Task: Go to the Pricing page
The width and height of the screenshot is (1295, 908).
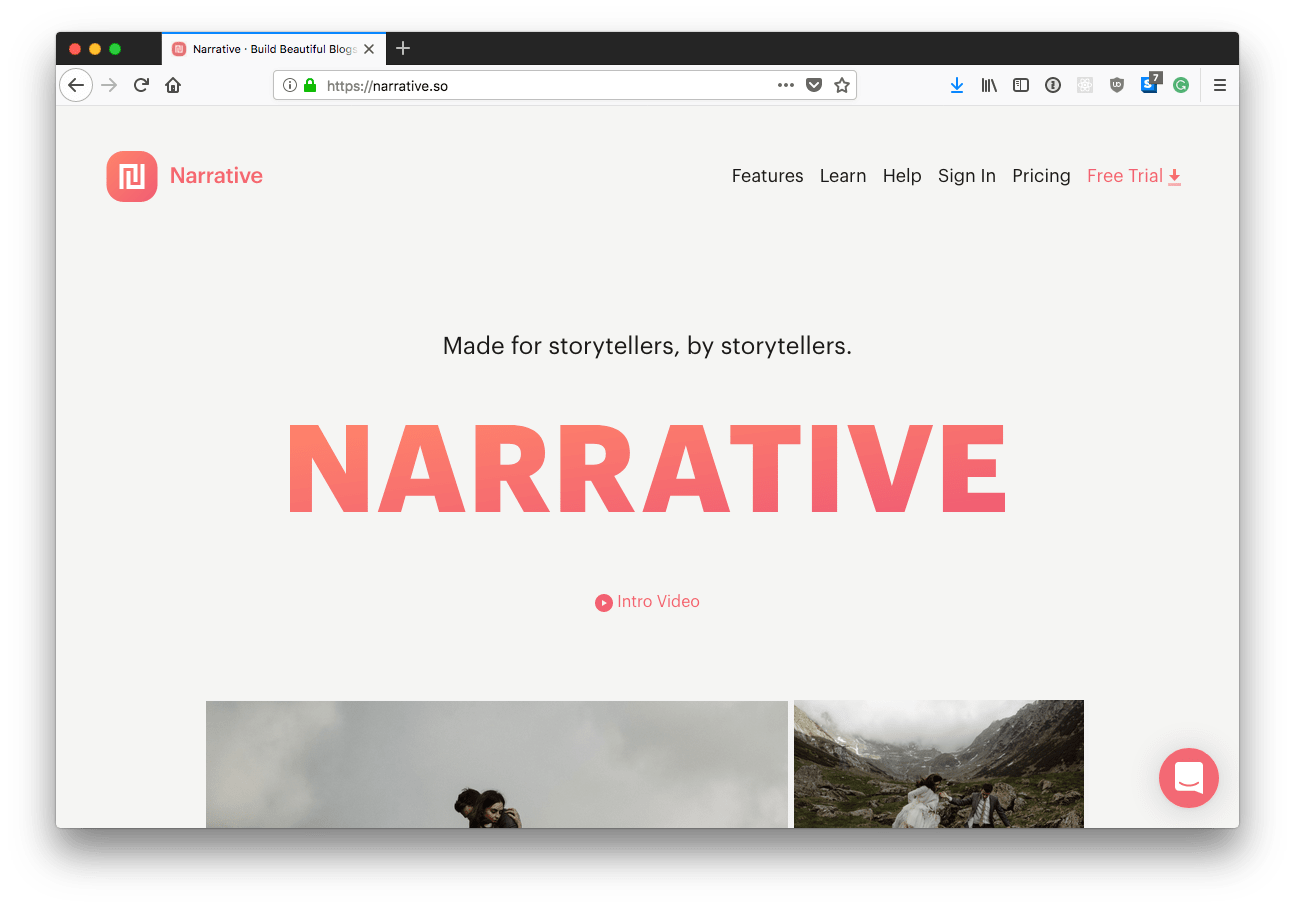Action: 1041,176
